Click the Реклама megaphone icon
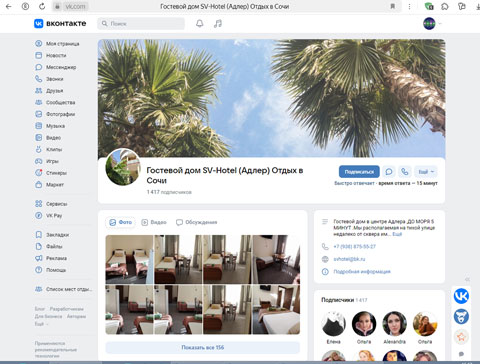The image size is (480, 364). tap(39, 258)
